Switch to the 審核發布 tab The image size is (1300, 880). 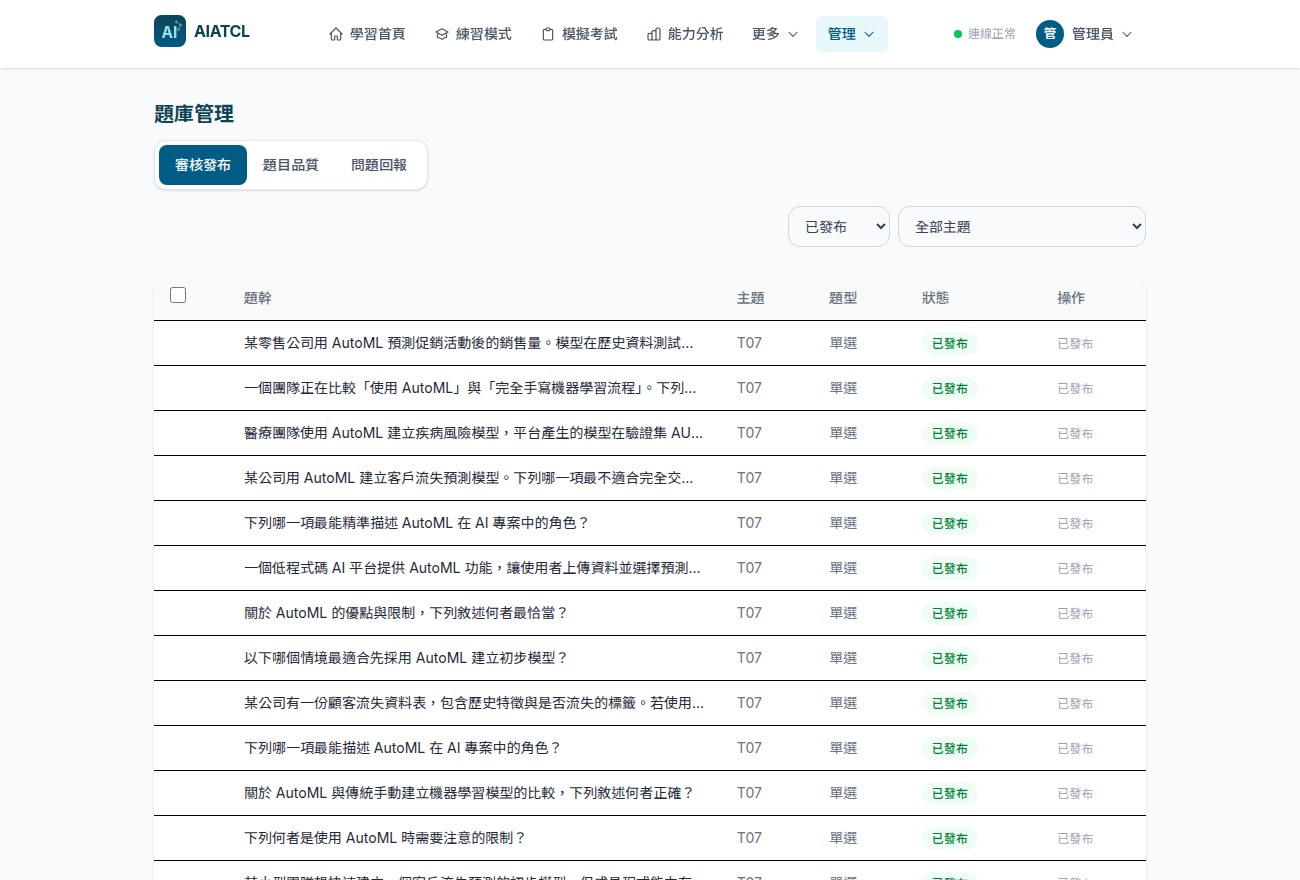[x=203, y=165]
